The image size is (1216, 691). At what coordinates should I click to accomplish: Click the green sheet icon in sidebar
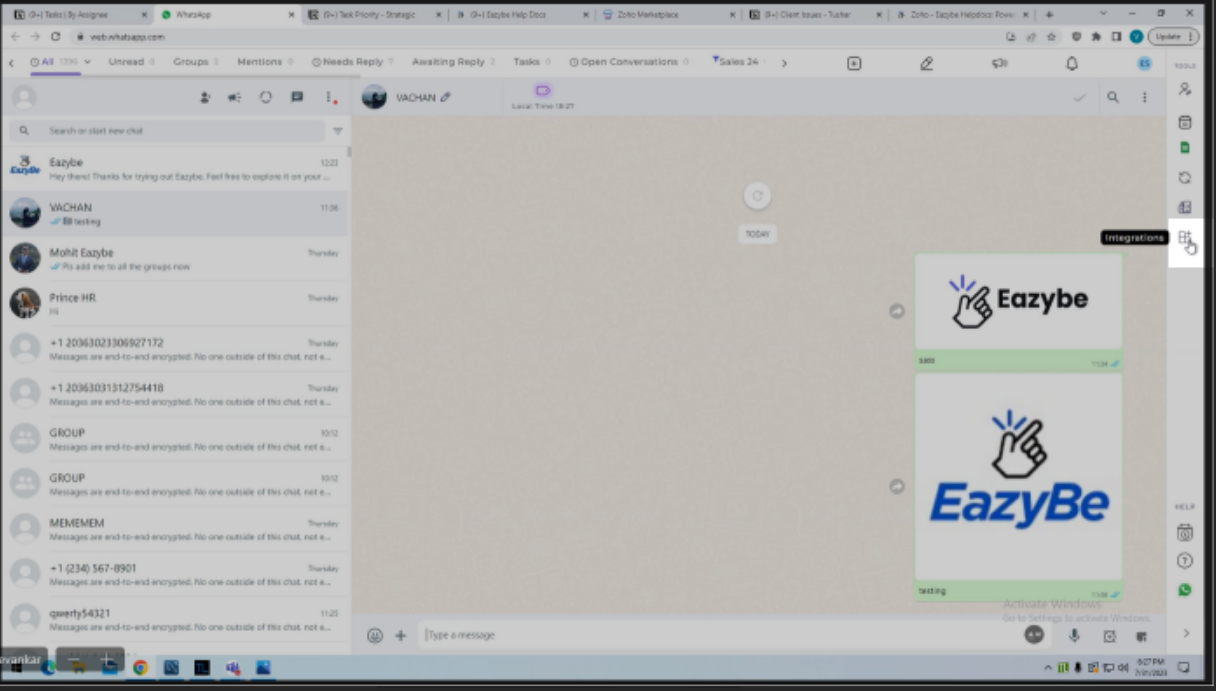point(1185,148)
